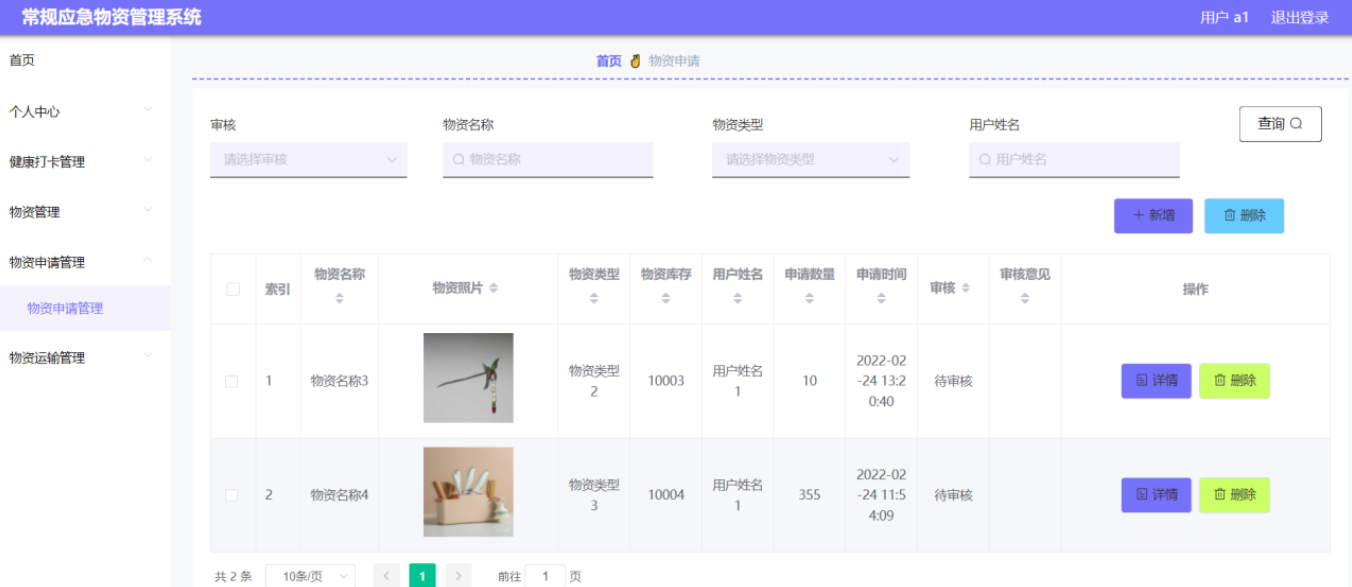Click the trash icon on row 1's 删除 button
The width and height of the screenshot is (1352, 587).
click(1219, 380)
